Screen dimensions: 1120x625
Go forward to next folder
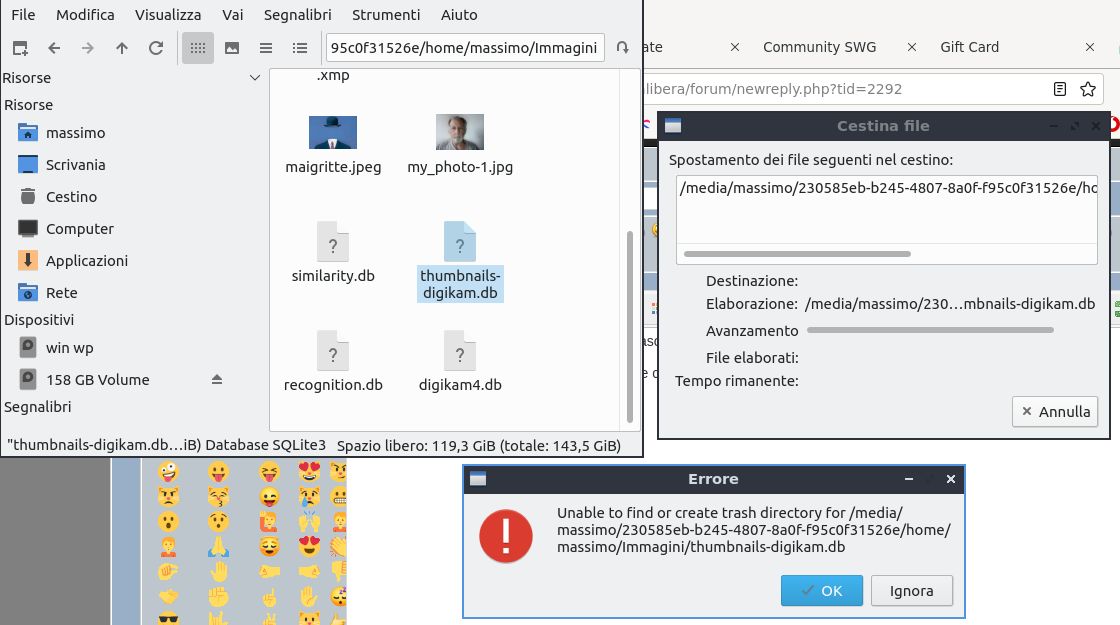coord(88,48)
